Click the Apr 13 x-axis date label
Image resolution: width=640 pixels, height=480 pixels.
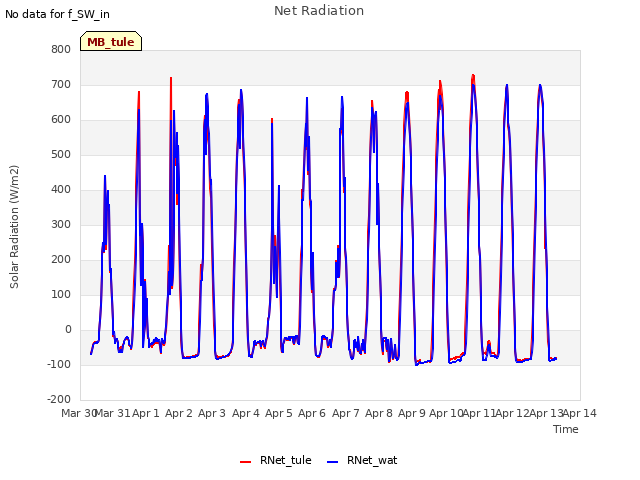pos(546,413)
